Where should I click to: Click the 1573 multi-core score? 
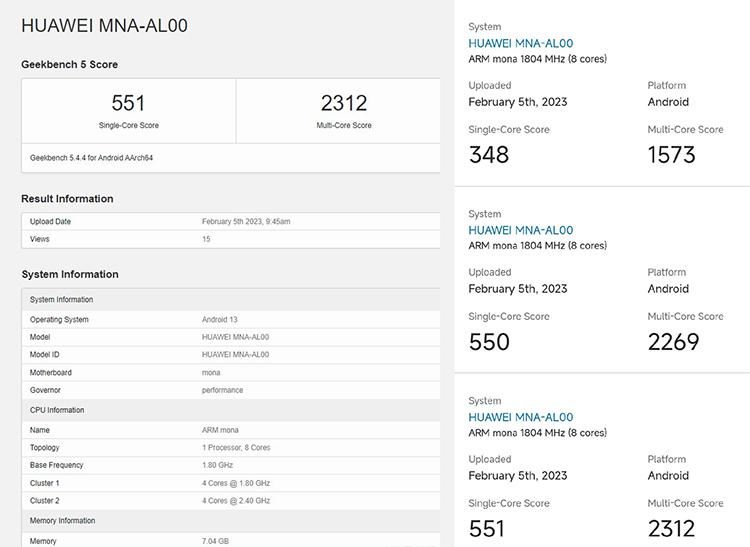coord(671,154)
